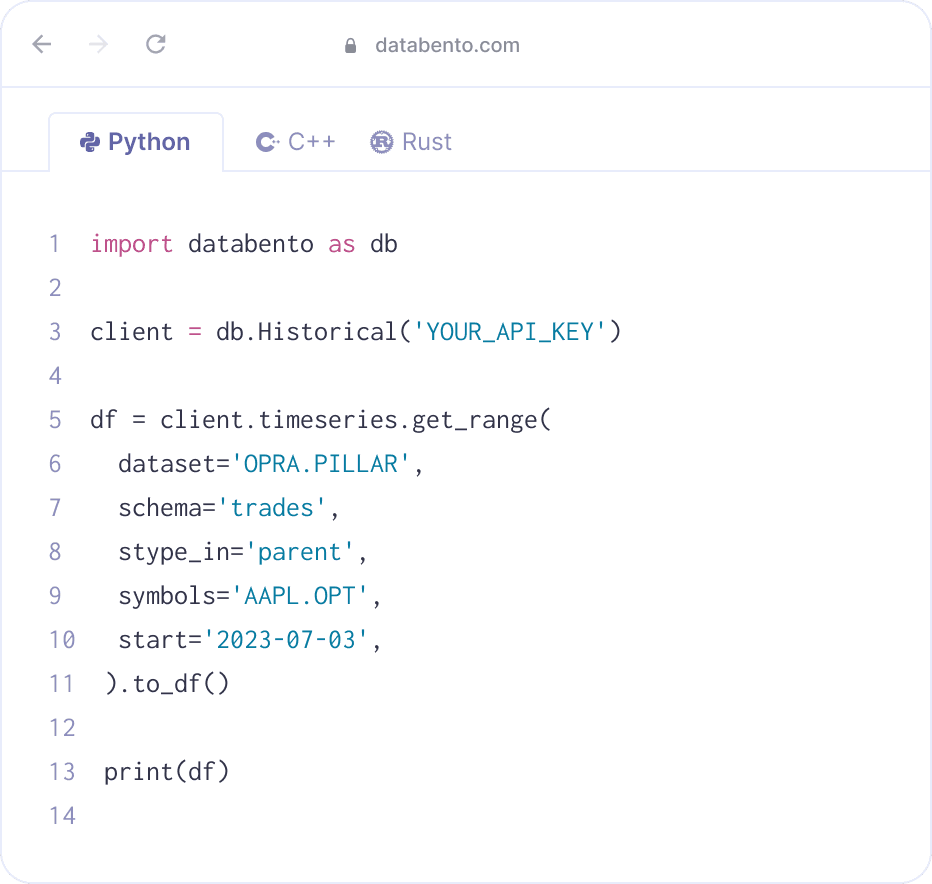Image resolution: width=932 pixels, height=884 pixels.
Task: Reload the page with the refresh icon
Action: [156, 44]
